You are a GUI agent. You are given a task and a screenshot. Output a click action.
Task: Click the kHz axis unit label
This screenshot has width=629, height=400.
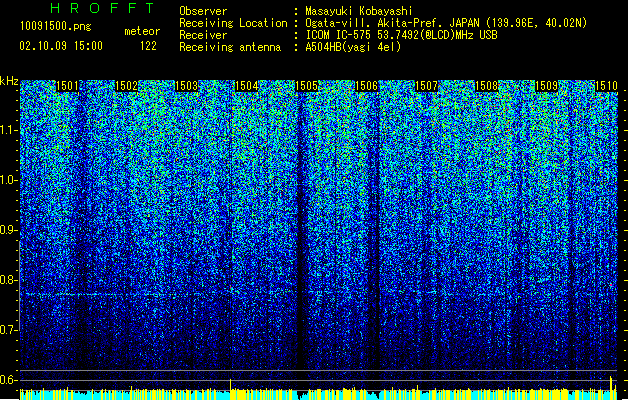(x=9, y=81)
